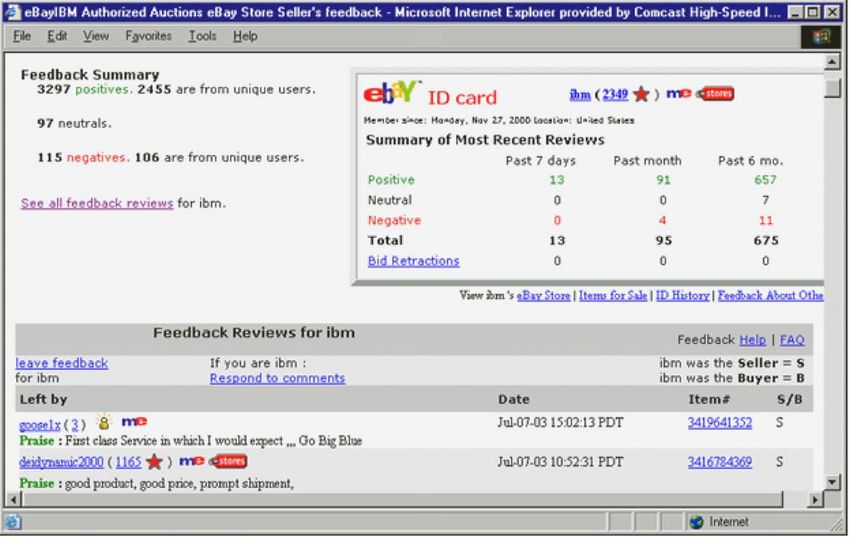Viewport: 850px width, 538px height.
Task: Click the 'me' icon on the ID card
Action: click(x=678, y=93)
